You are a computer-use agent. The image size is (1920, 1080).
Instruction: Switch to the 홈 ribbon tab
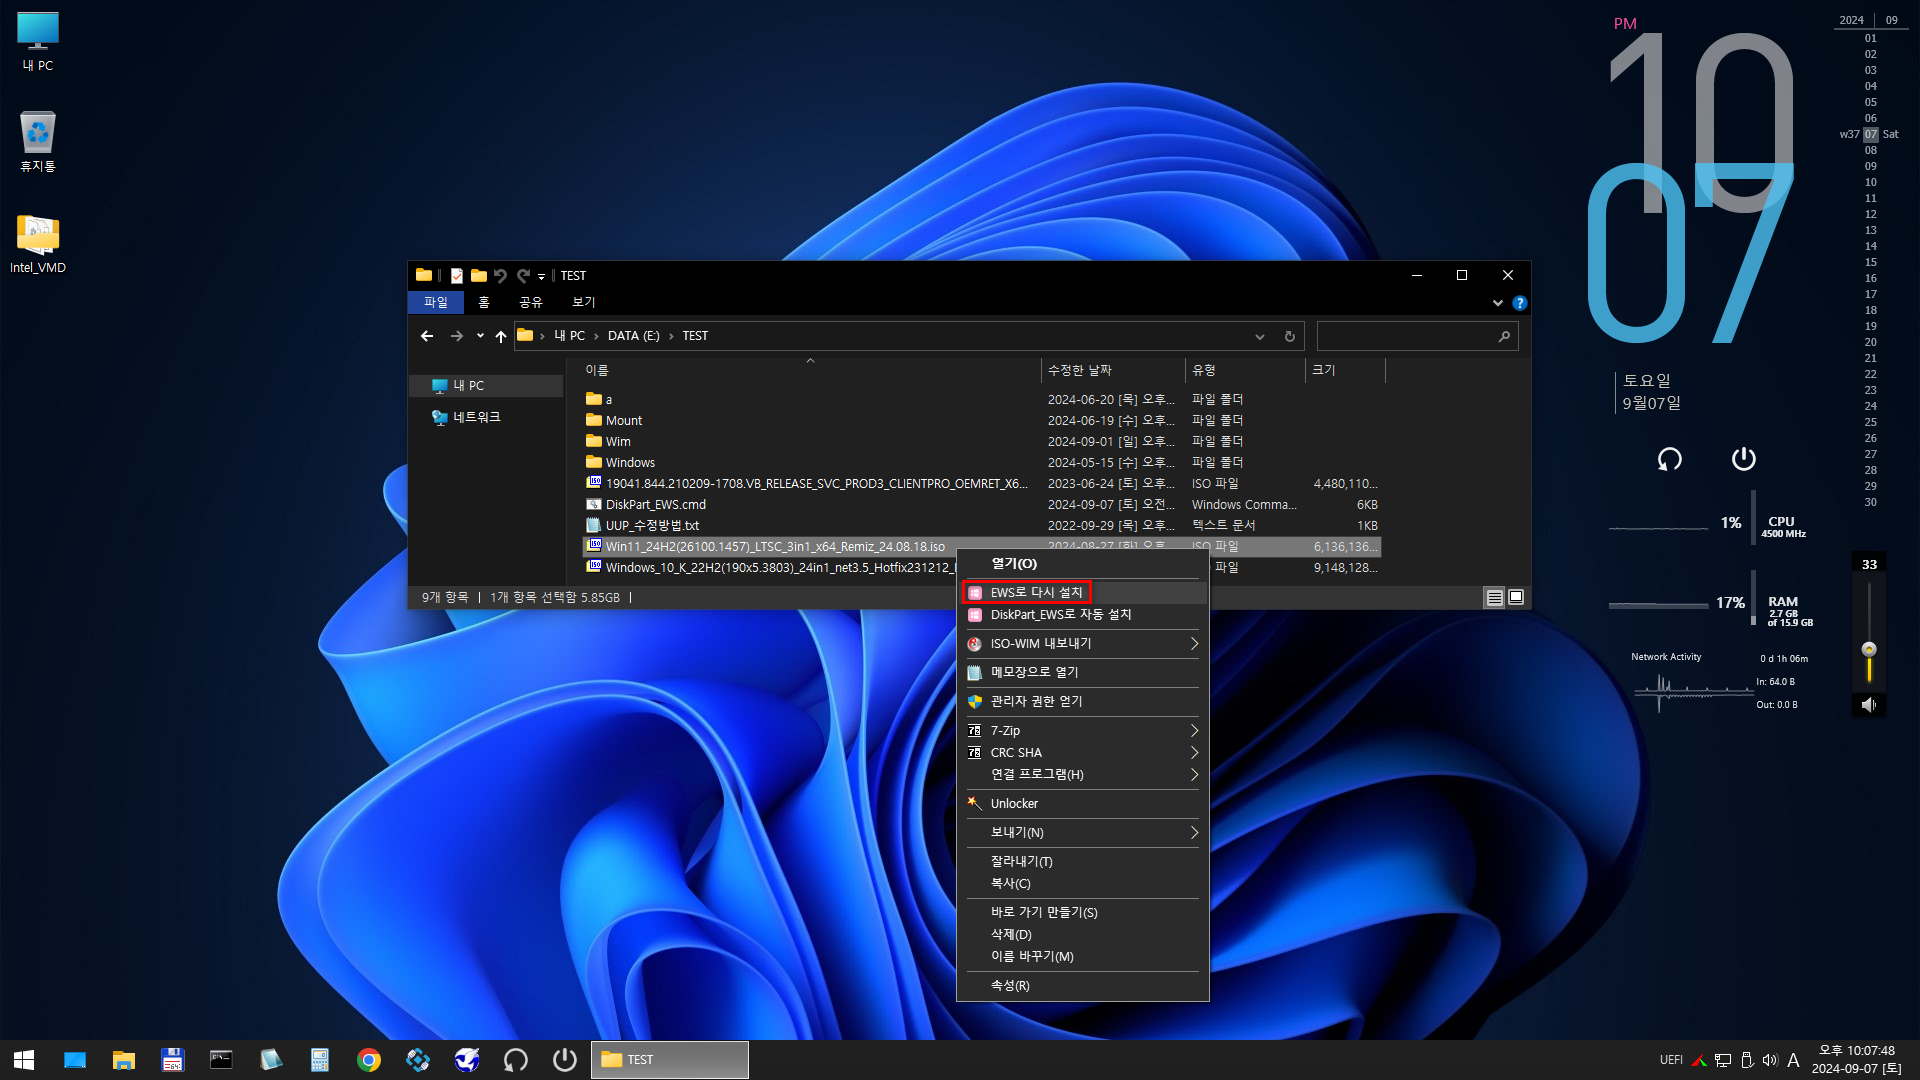pyautogui.click(x=484, y=302)
